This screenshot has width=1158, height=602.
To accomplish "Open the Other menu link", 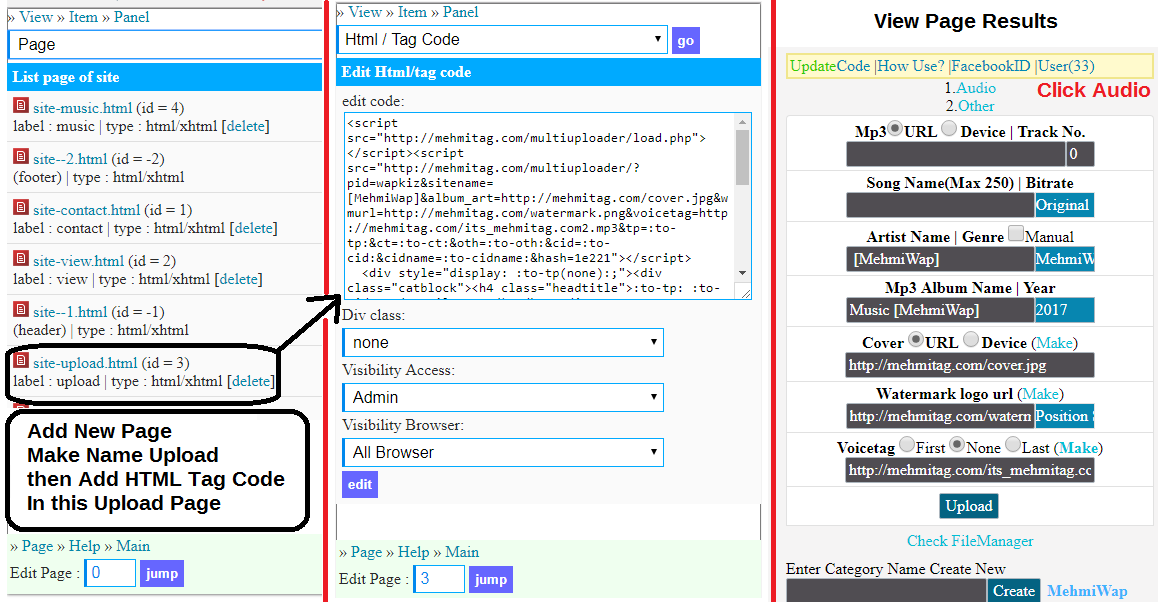I will click(976, 106).
